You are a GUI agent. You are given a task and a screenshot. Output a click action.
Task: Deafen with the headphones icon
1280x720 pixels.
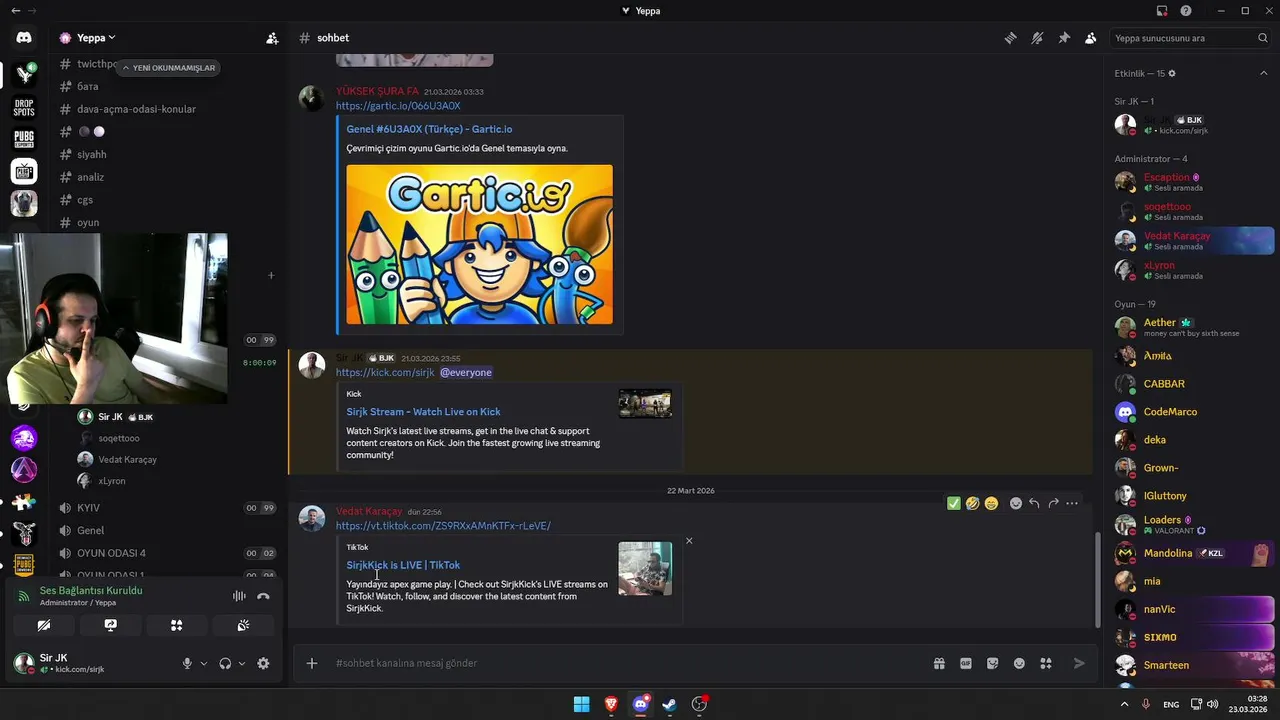pos(225,663)
